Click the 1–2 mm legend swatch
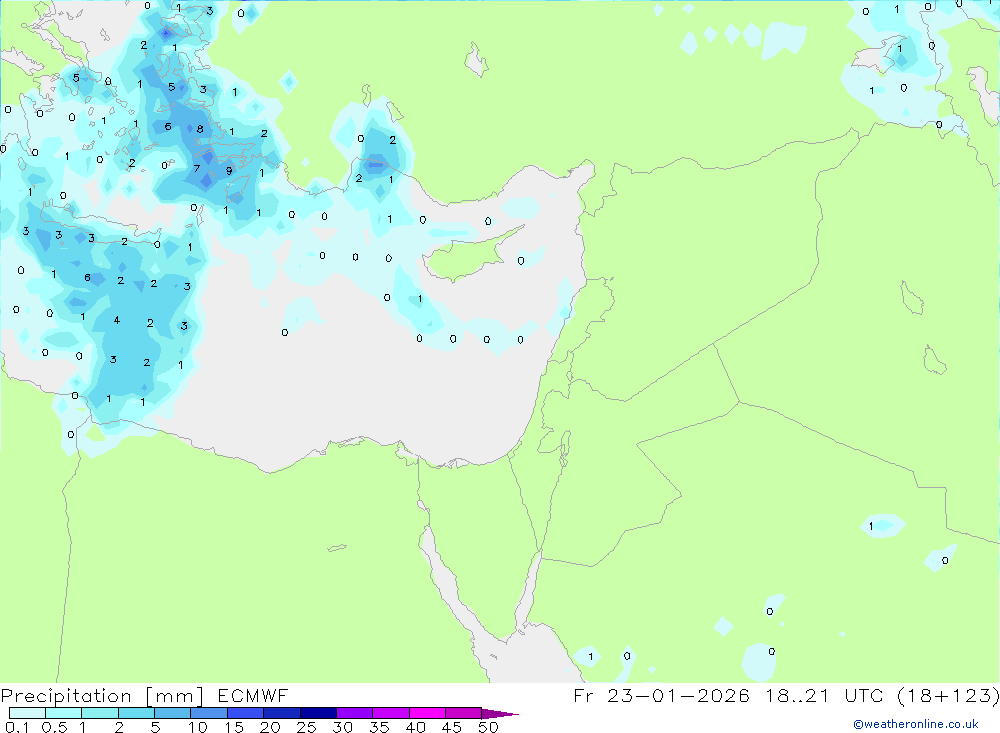The width and height of the screenshot is (1000, 733). tap(100, 713)
